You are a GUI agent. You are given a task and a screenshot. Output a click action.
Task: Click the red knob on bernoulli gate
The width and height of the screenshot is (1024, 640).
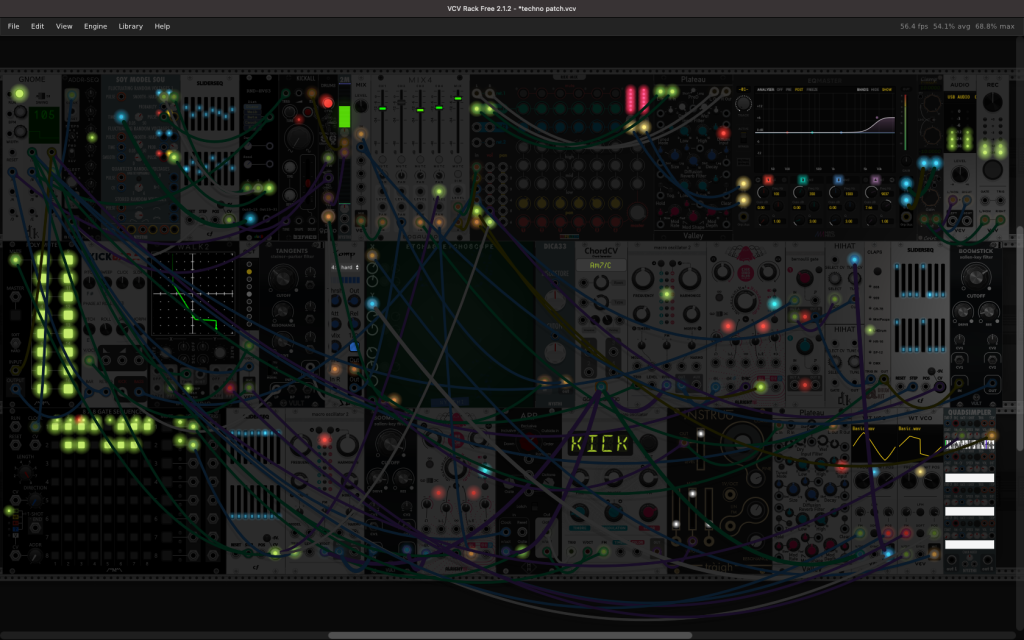(805, 278)
